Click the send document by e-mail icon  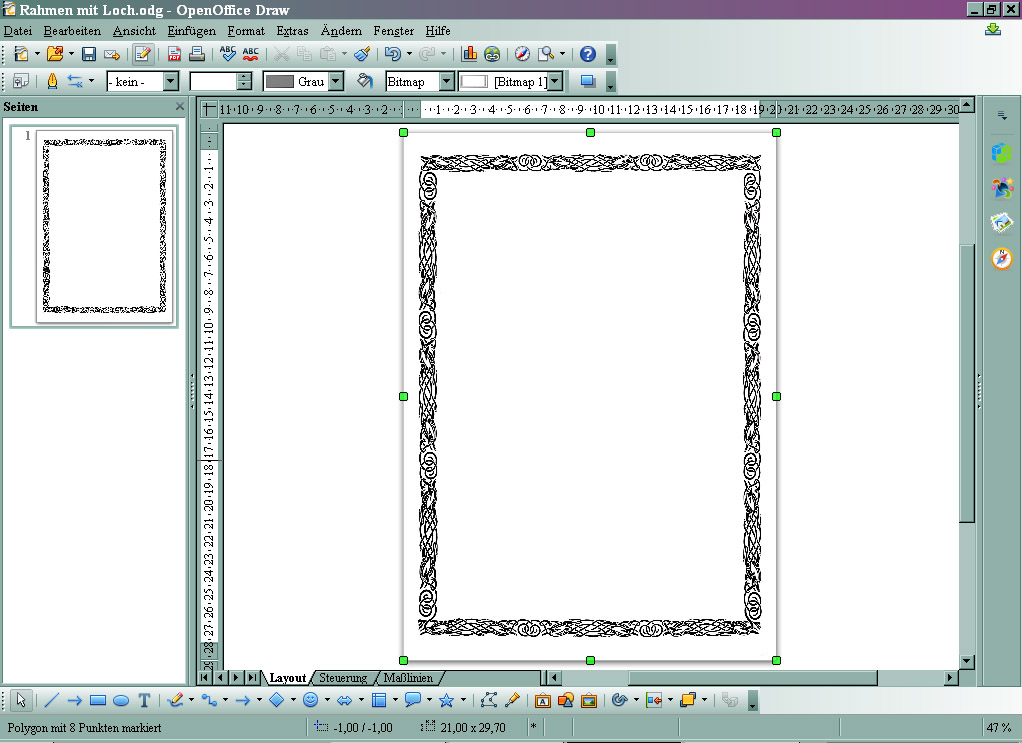pyautogui.click(x=111, y=54)
